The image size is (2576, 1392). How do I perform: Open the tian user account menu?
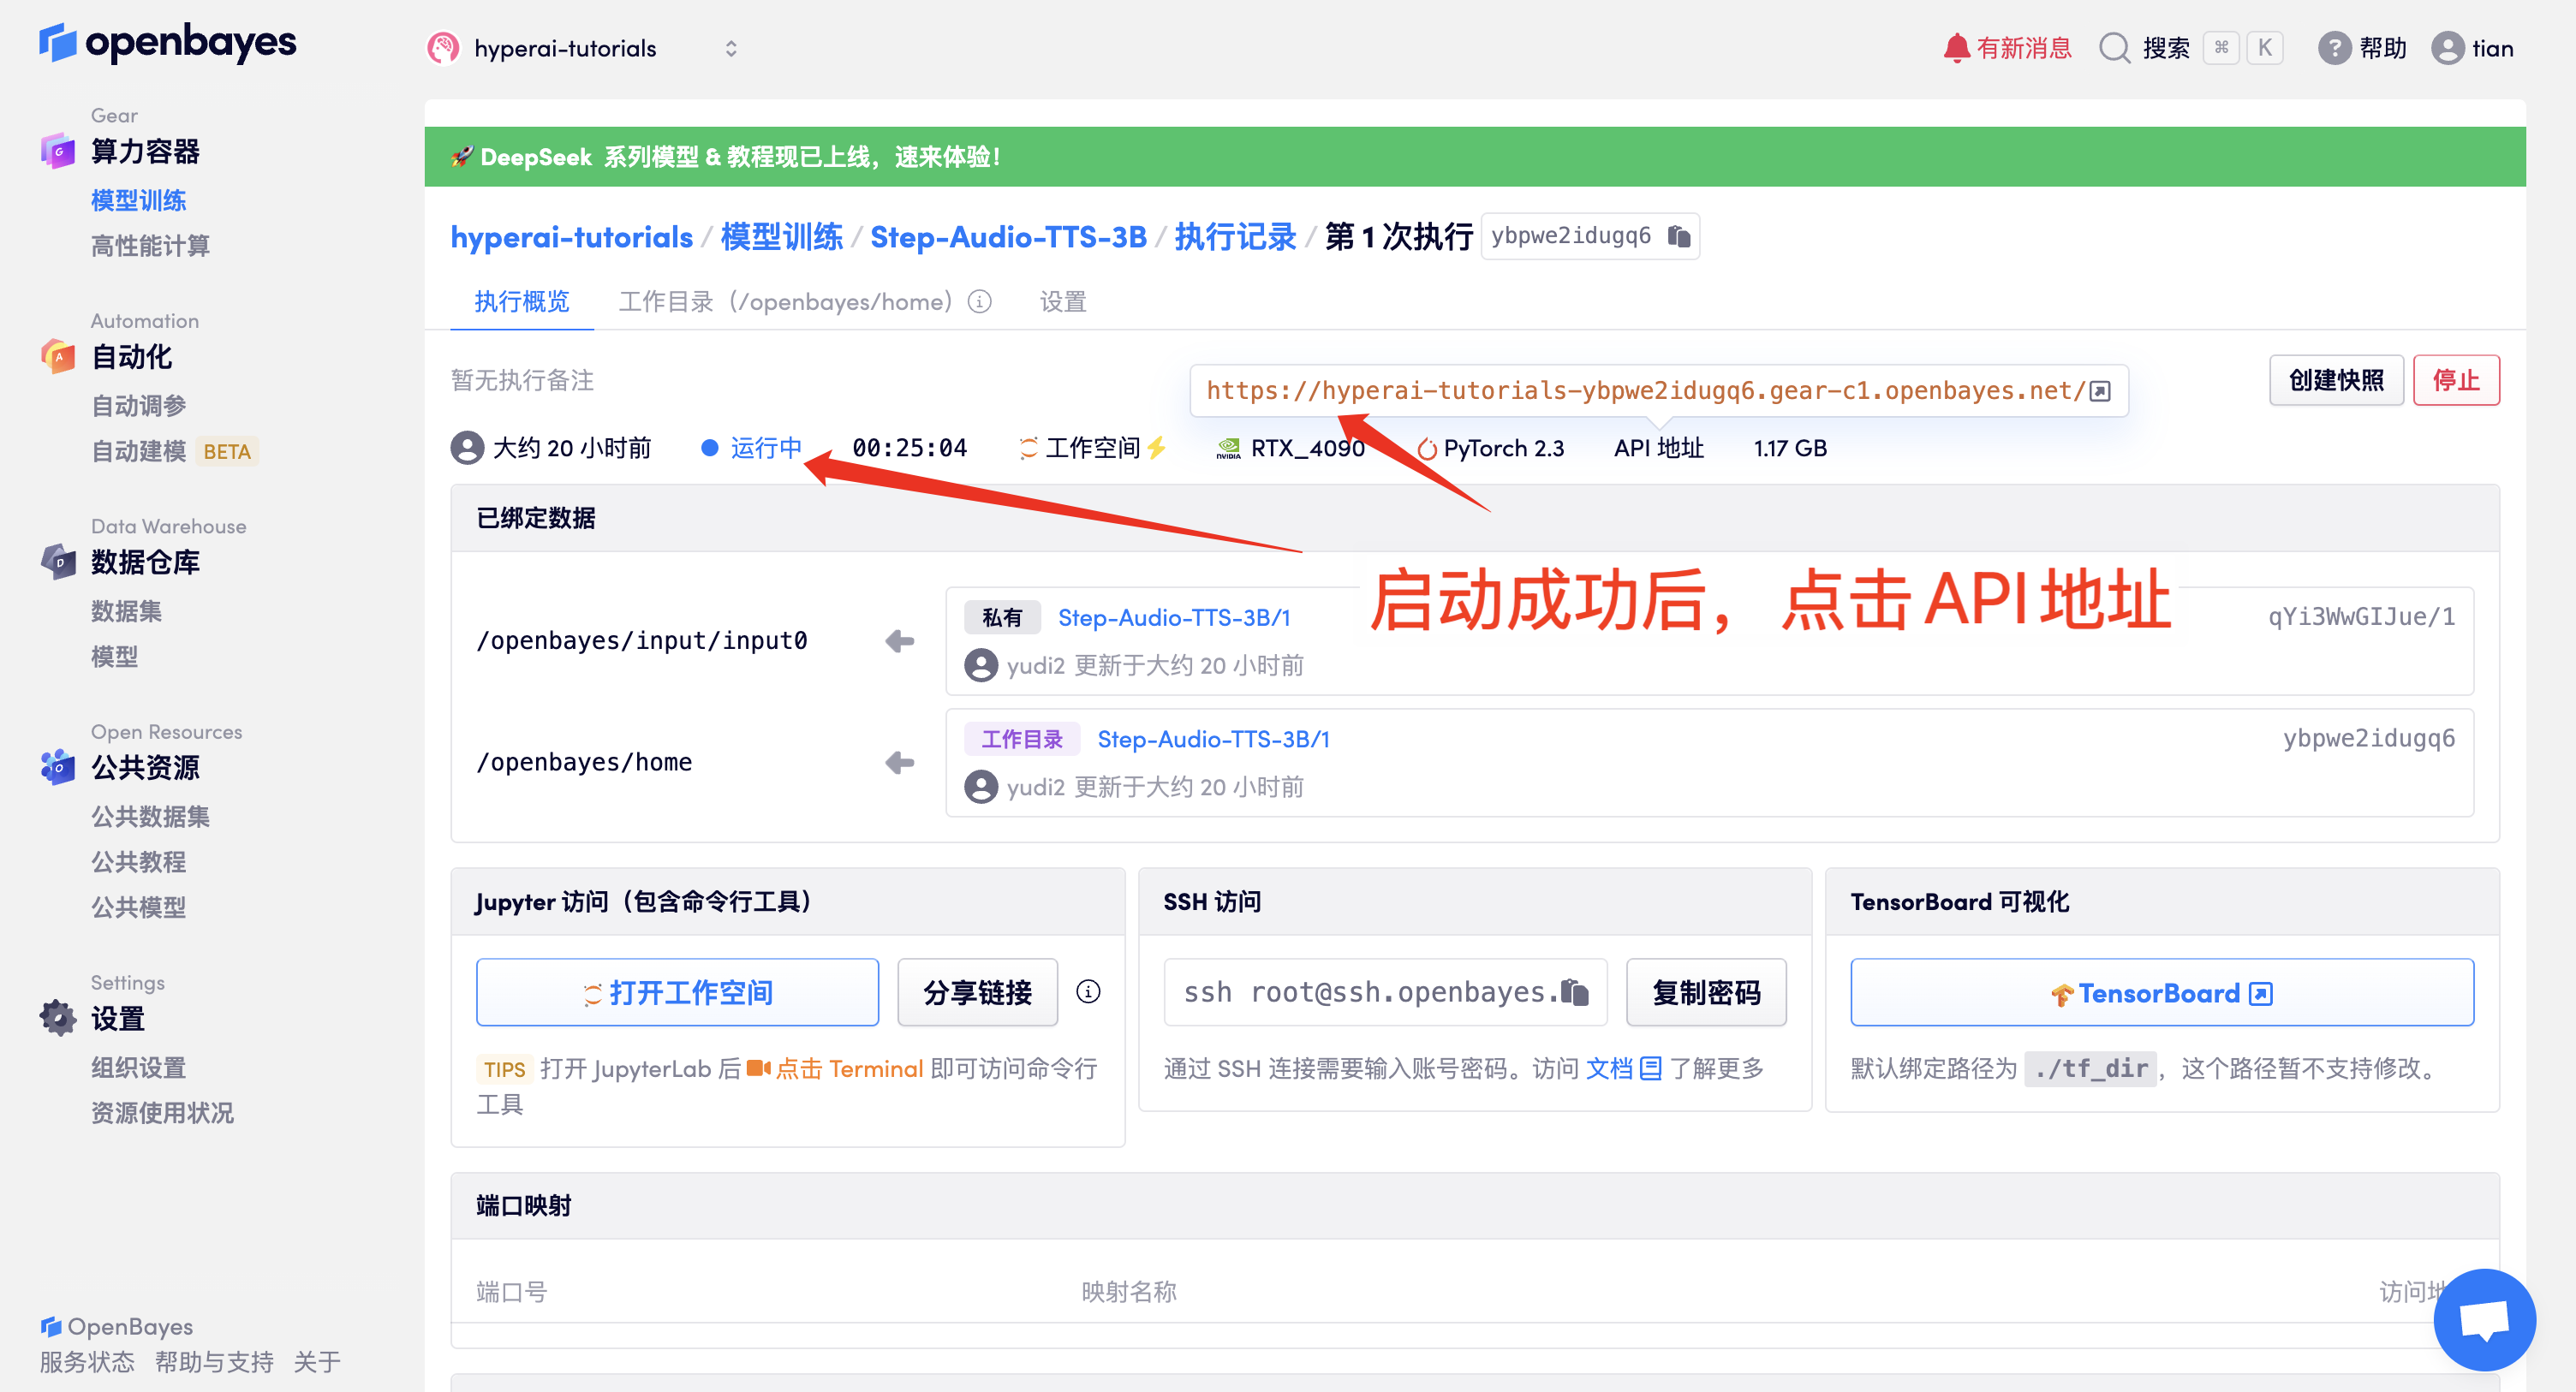(2472, 48)
